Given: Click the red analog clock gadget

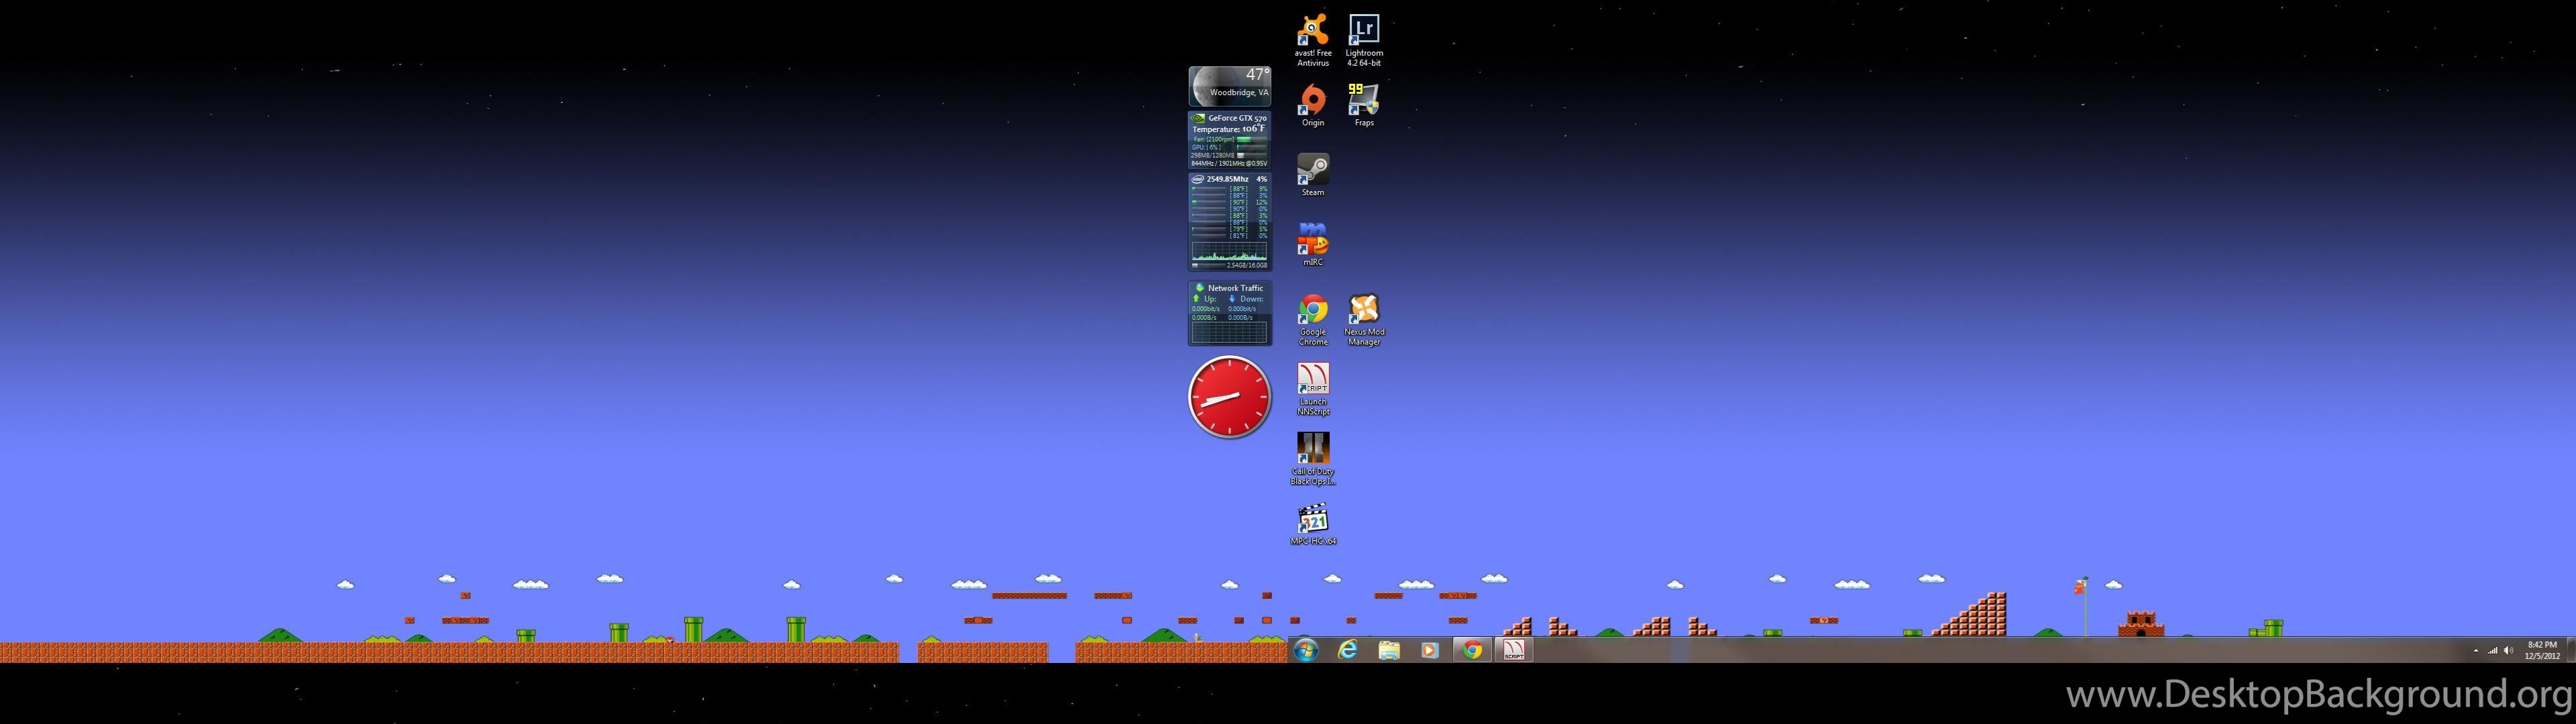Looking at the screenshot, I should [1230, 397].
